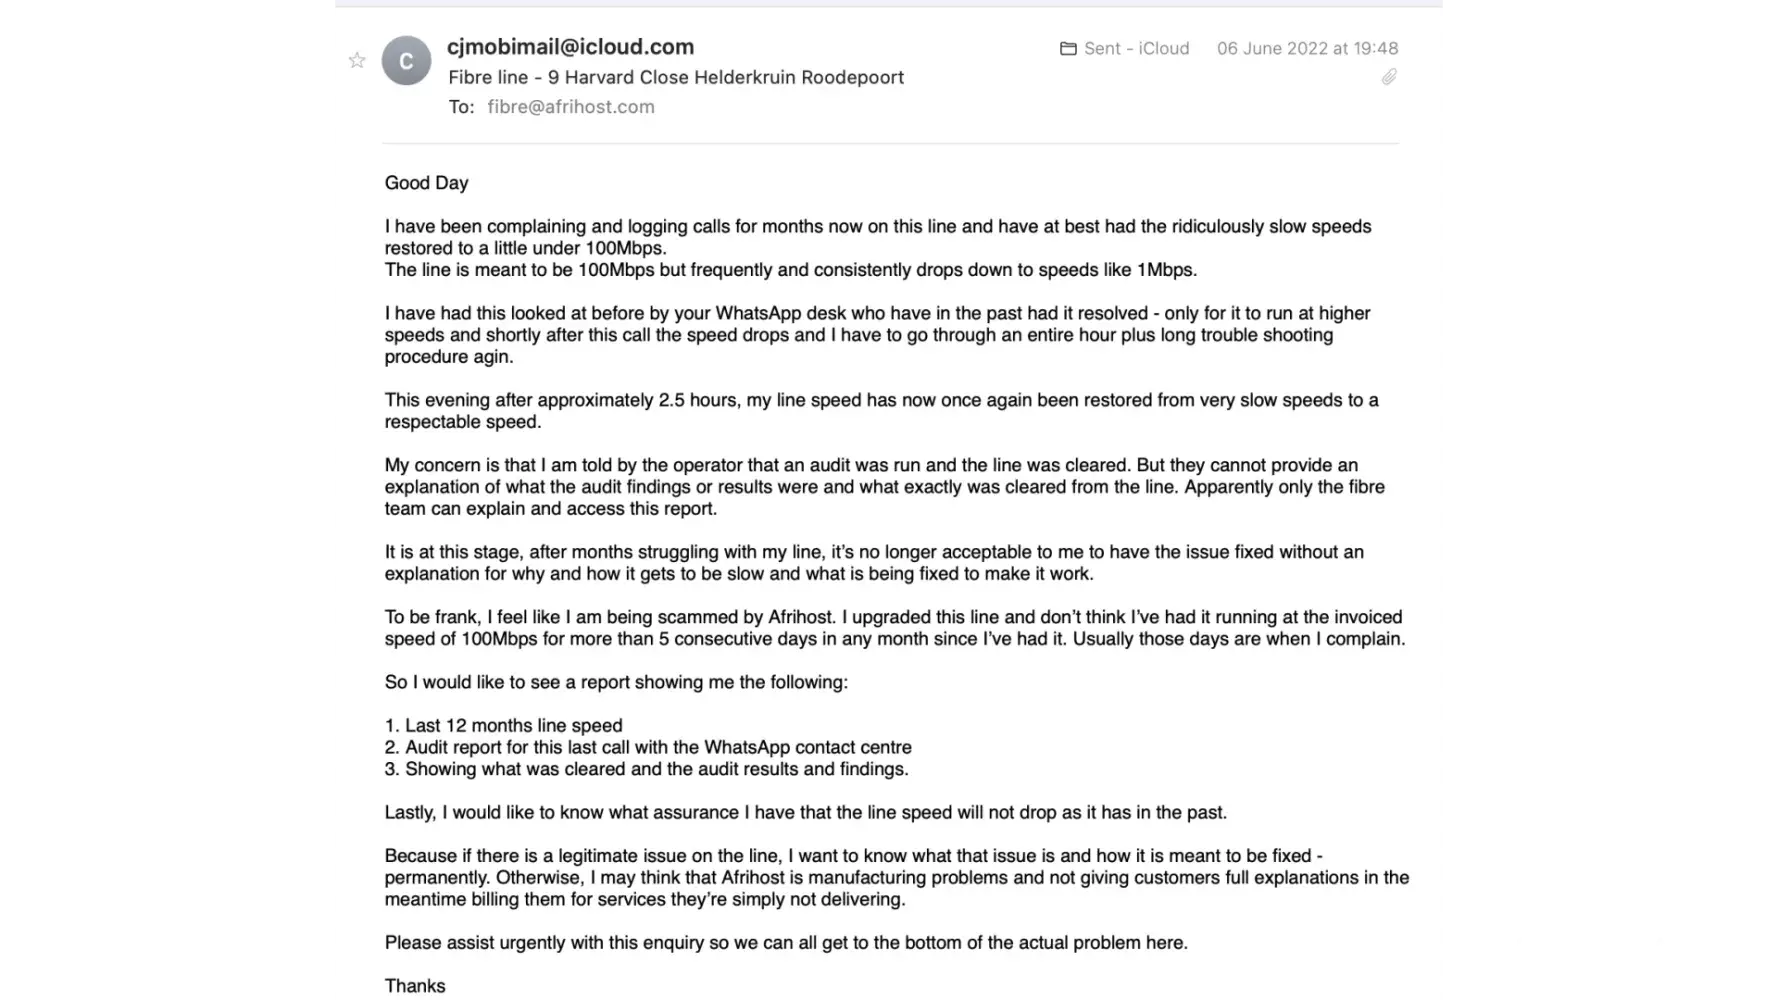The height and width of the screenshot is (1000, 1778).
Task: Click the "Thanks" sign-off text
Action: click(x=415, y=986)
